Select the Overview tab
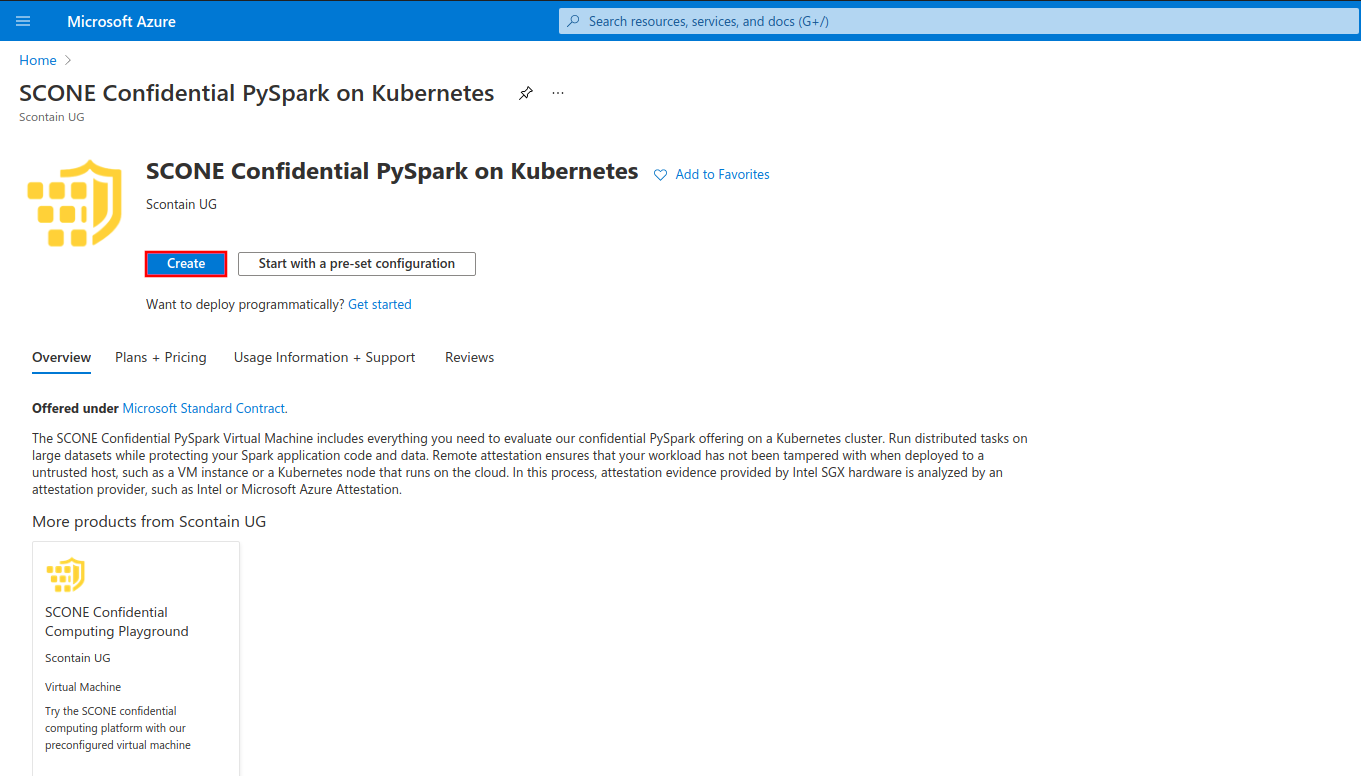Image resolution: width=1361 pixels, height=776 pixels. 61,357
